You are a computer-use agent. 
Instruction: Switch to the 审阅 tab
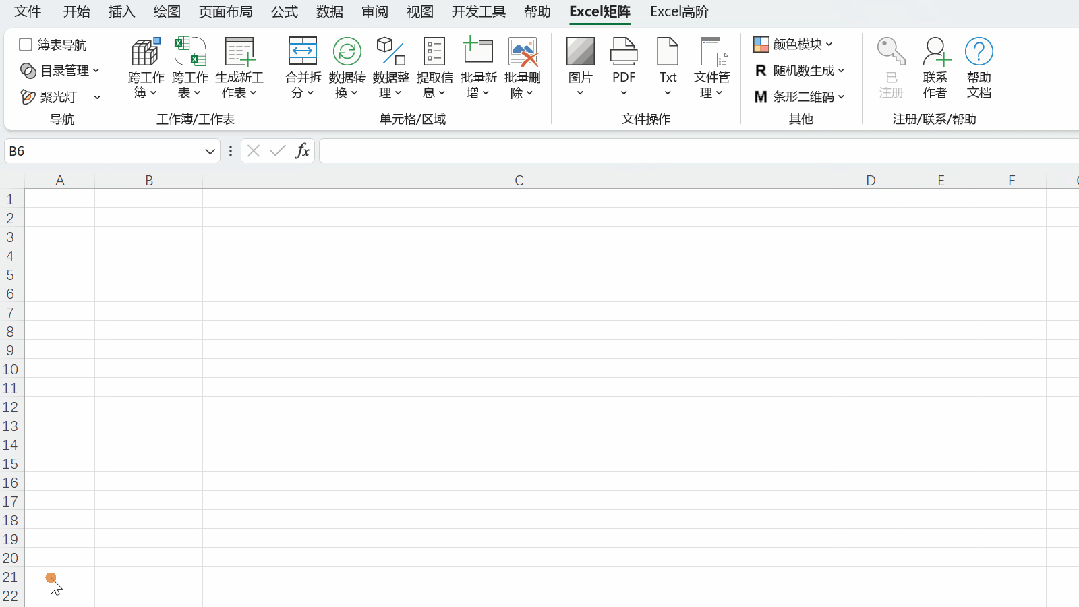[375, 12]
